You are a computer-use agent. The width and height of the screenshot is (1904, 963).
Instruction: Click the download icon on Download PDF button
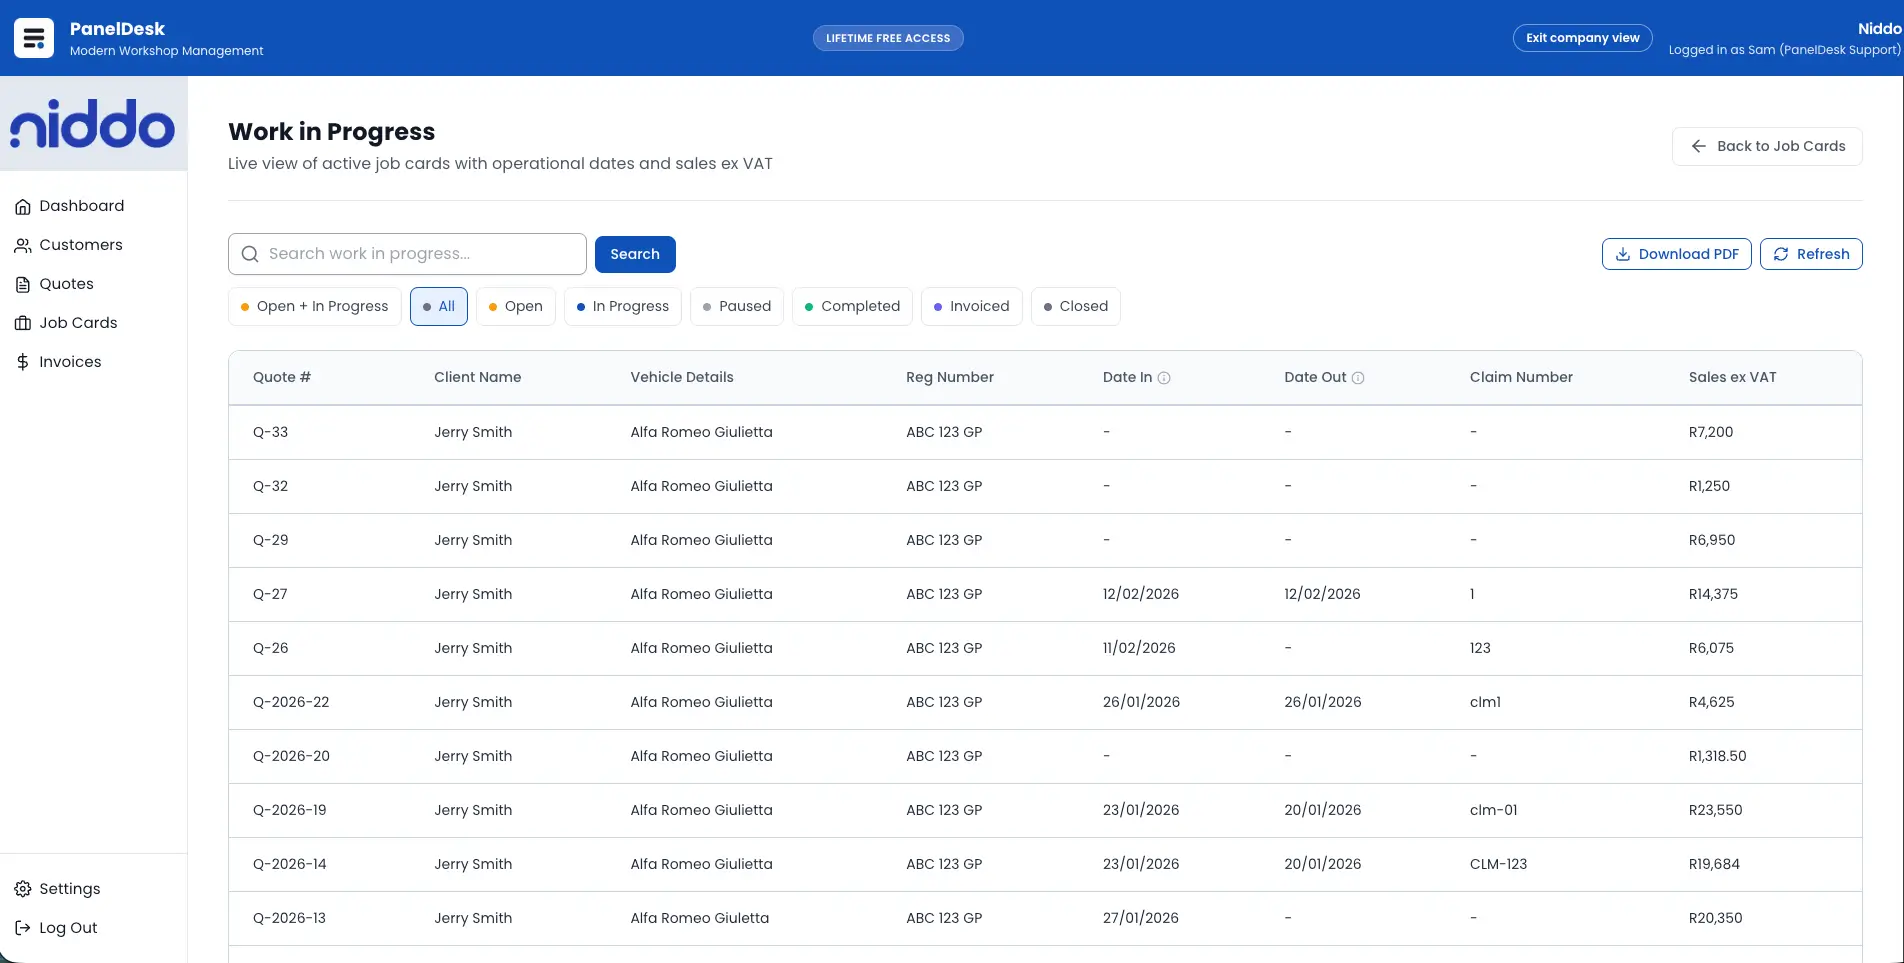[1623, 254]
